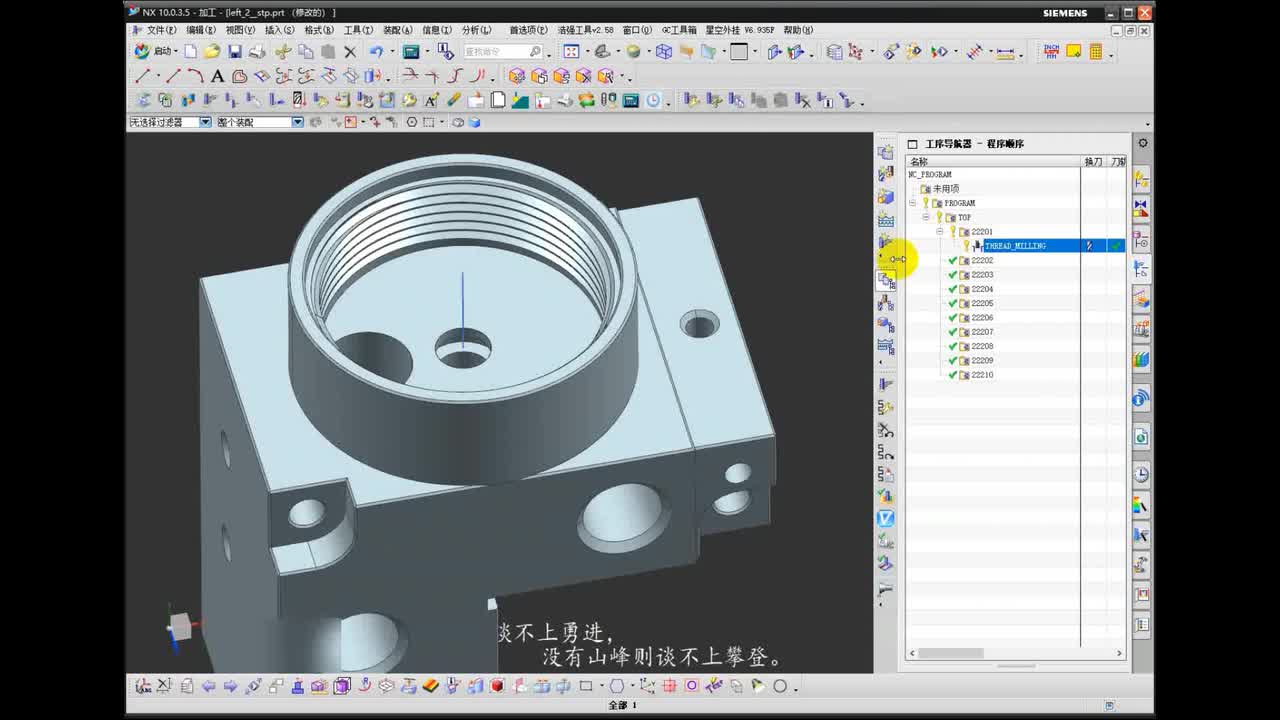Select the 22205 program group
This screenshot has width=1280, height=720.
tap(982, 303)
